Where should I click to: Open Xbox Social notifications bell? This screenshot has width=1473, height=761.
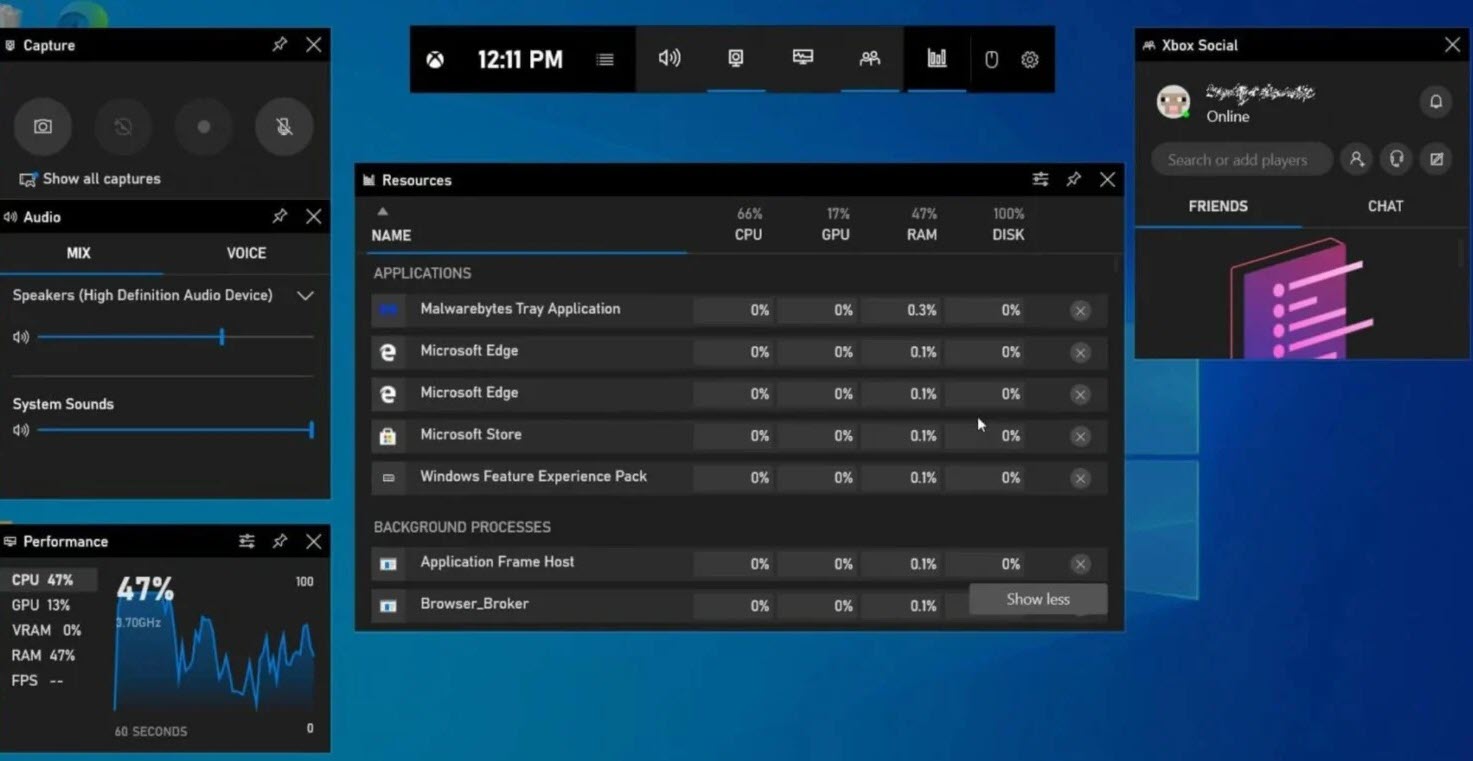1436,102
